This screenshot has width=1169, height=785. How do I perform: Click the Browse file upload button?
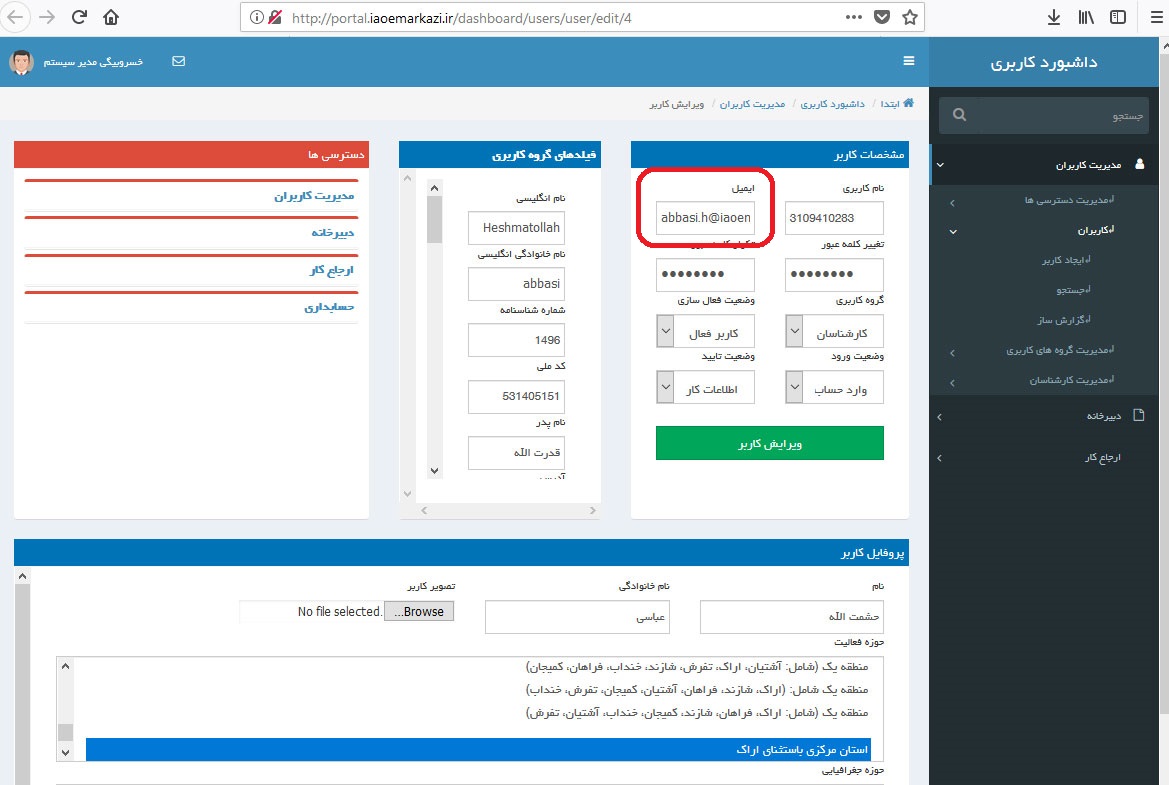(419, 611)
